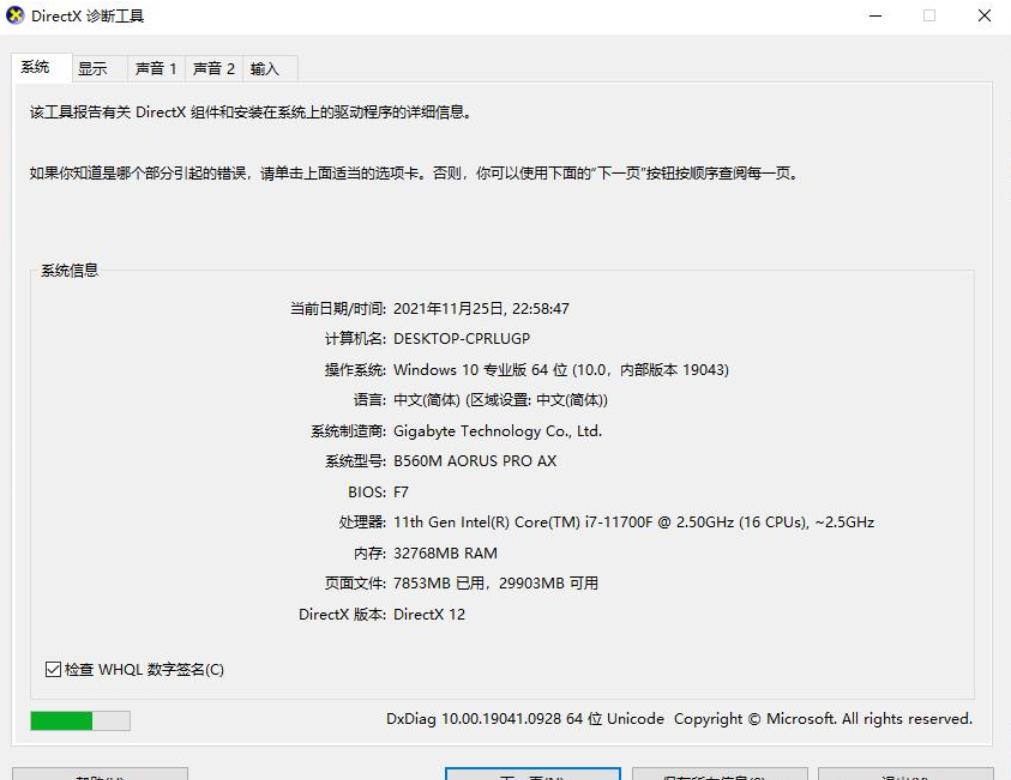The width and height of the screenshot is (1011, 780).
Task: Close the DirectX 诊断工具 window
Action: click(x=984, y=15)
